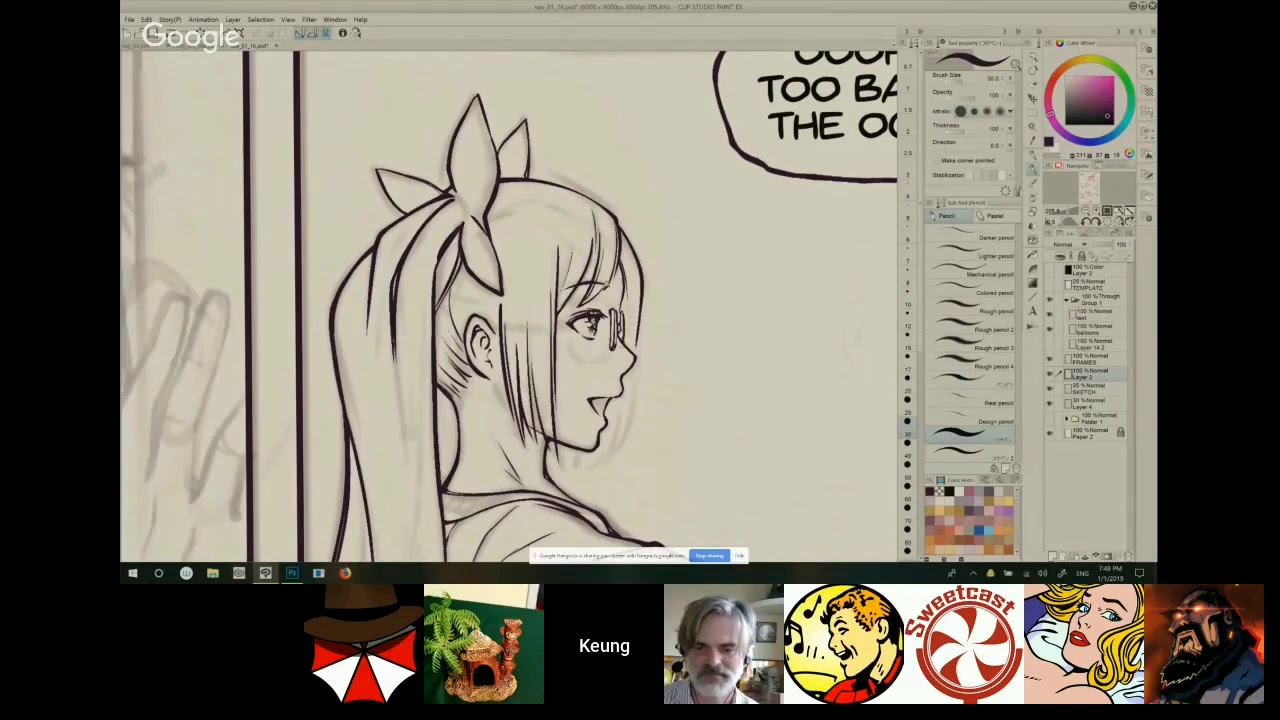The height and width of the screenshot is (720, 1280).
Task: Switch to the Pastel sub tool tab
Action: click(994, 216)
